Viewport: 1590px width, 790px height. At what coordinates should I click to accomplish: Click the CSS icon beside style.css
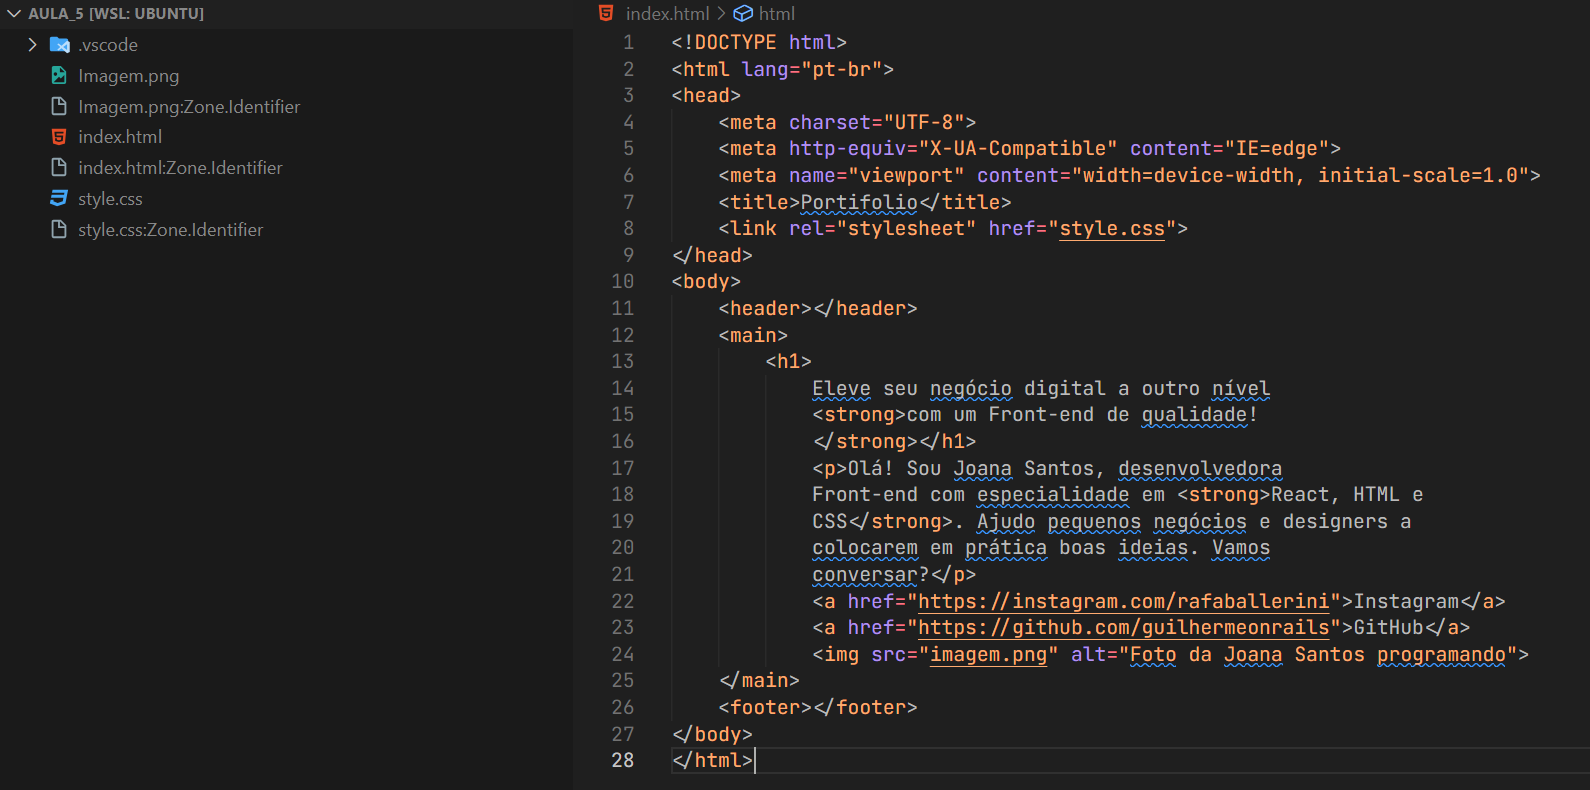click(59, 198)
